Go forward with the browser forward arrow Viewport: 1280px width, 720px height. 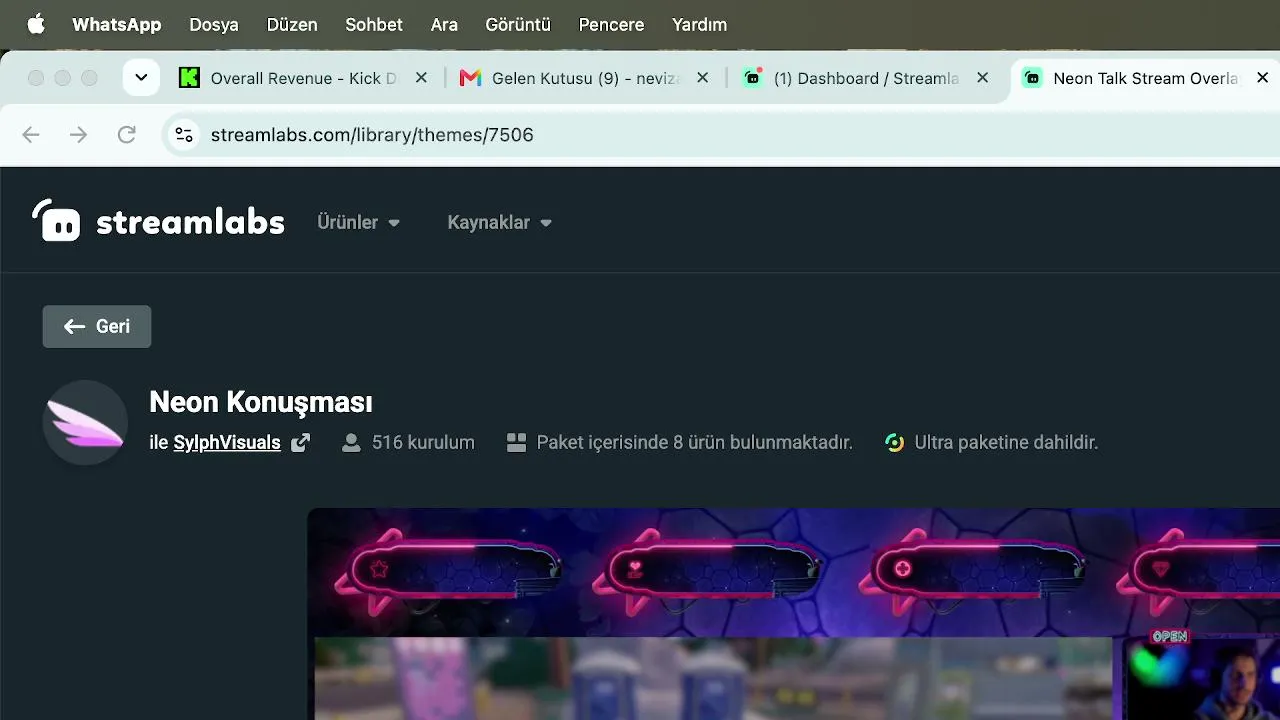coord(79,135)
